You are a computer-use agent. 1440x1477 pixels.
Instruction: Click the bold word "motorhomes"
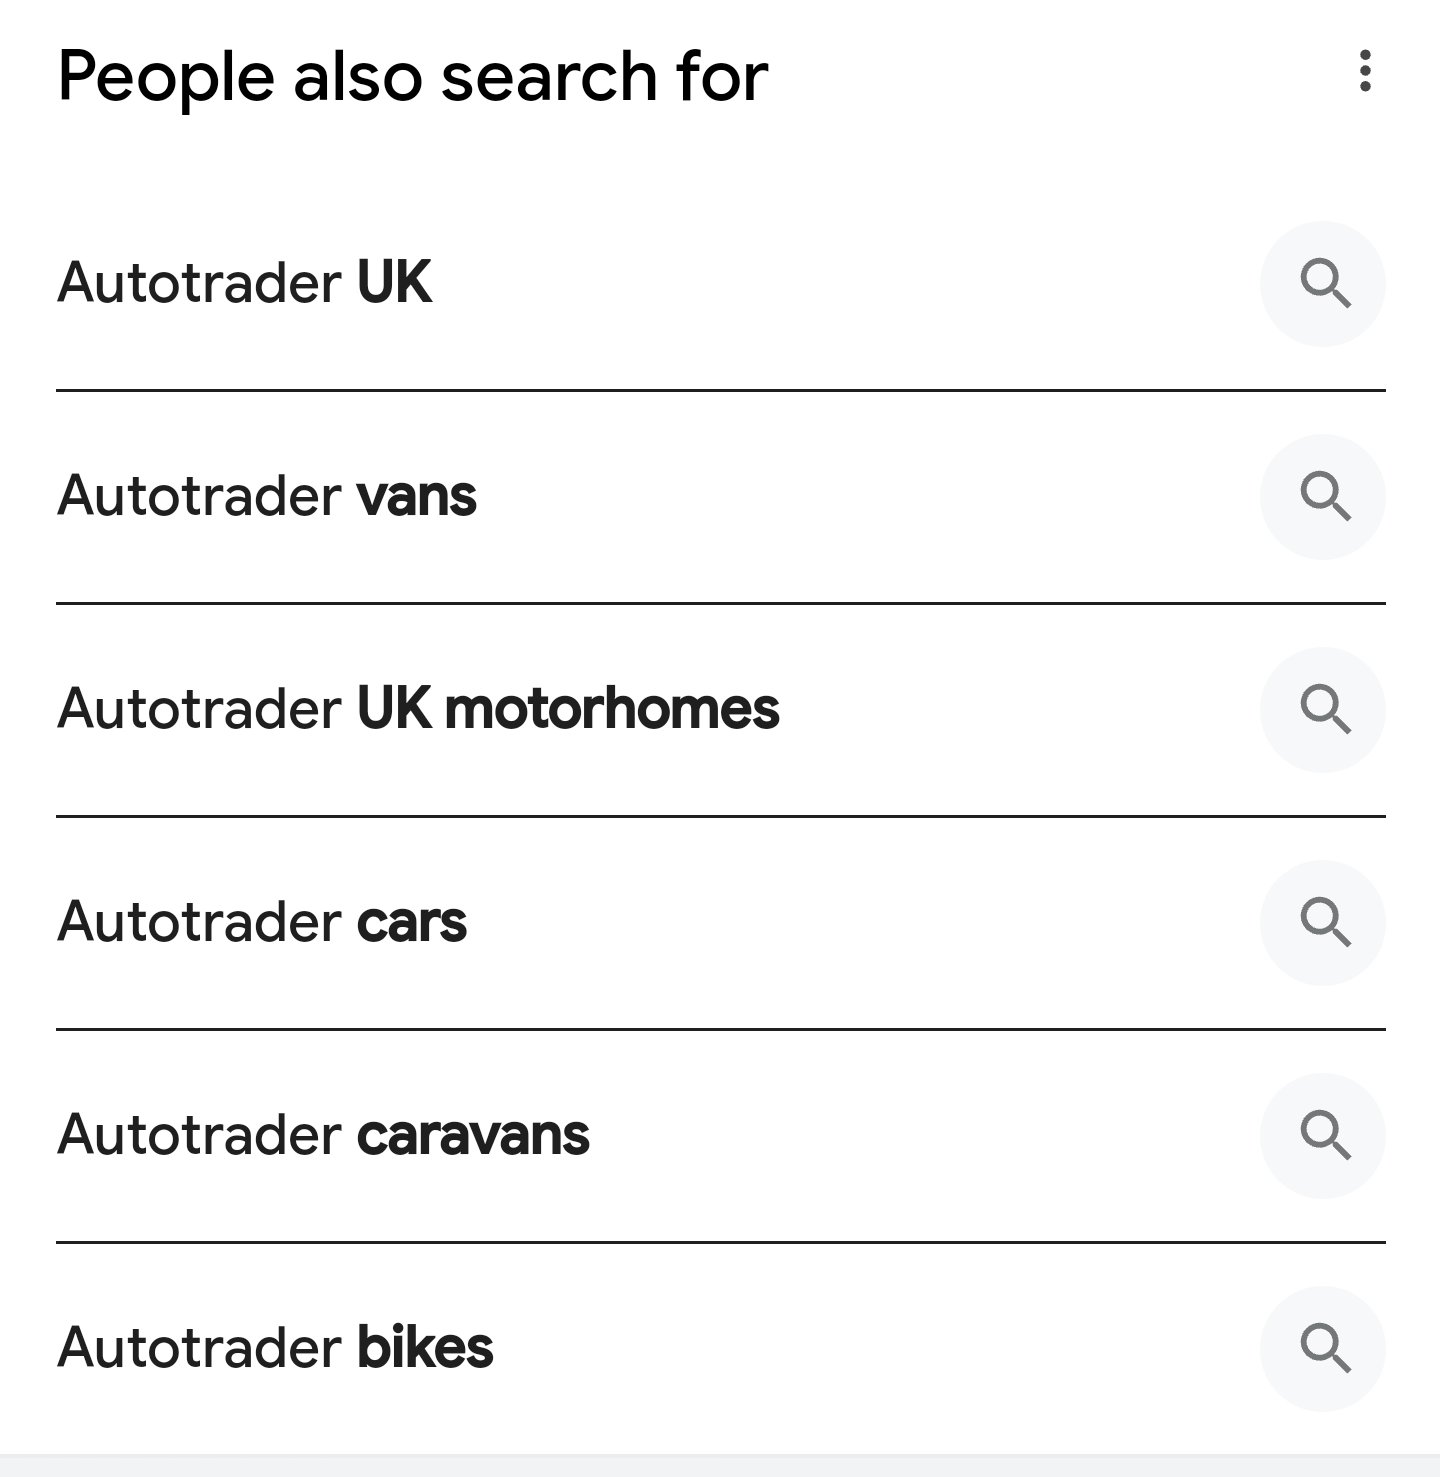611,709
